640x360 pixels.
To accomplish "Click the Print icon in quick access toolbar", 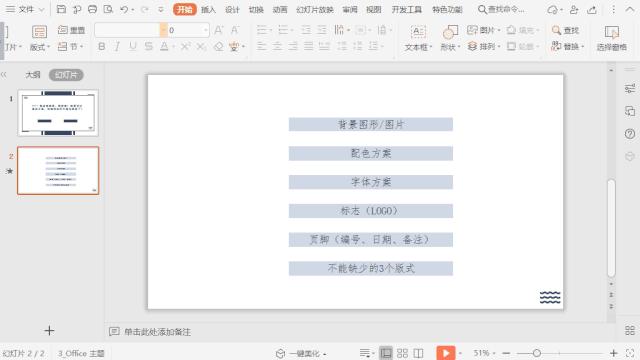I will [x=92, y=9].
